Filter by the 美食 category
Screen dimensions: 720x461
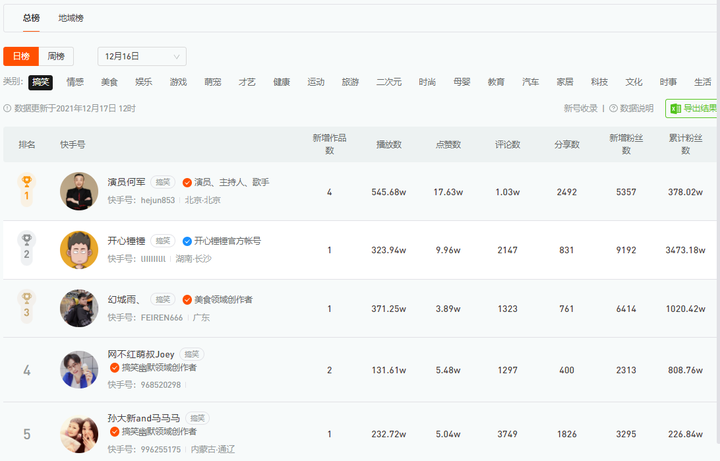[109, 82]
